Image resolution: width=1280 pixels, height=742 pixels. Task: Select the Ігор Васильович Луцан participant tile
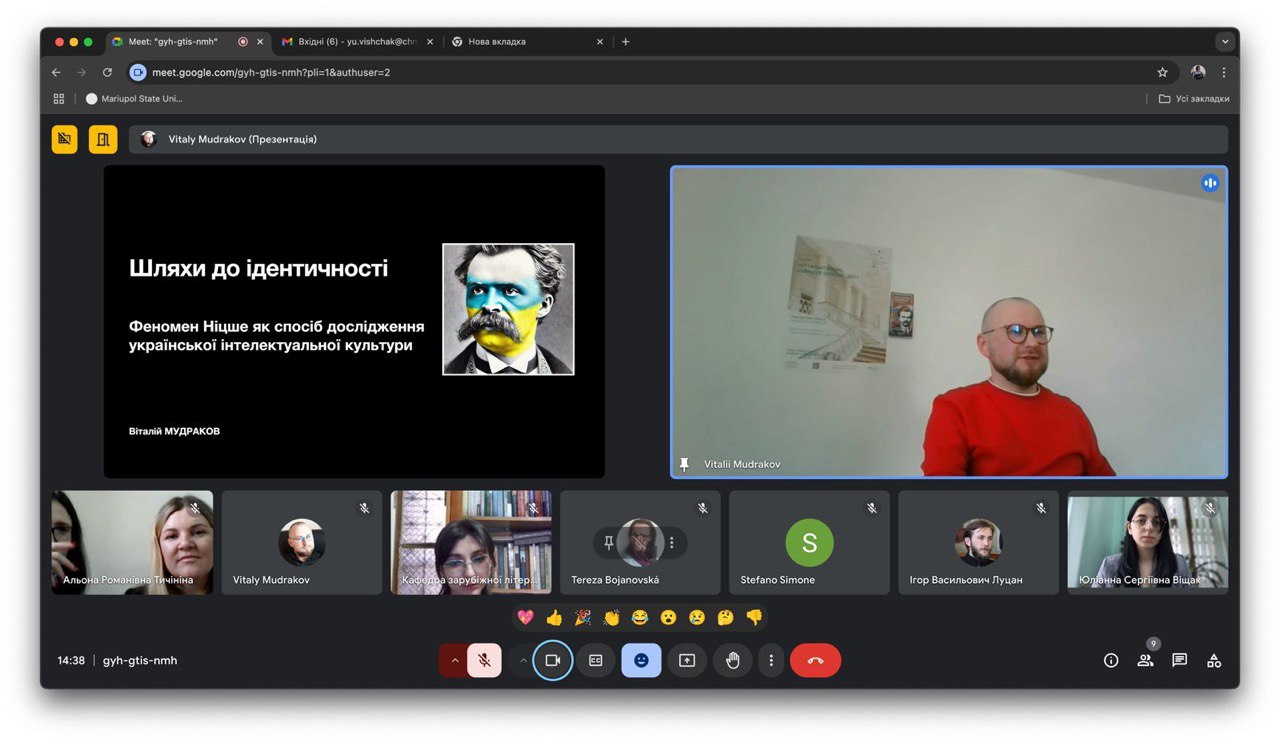(x=978, y=543)
